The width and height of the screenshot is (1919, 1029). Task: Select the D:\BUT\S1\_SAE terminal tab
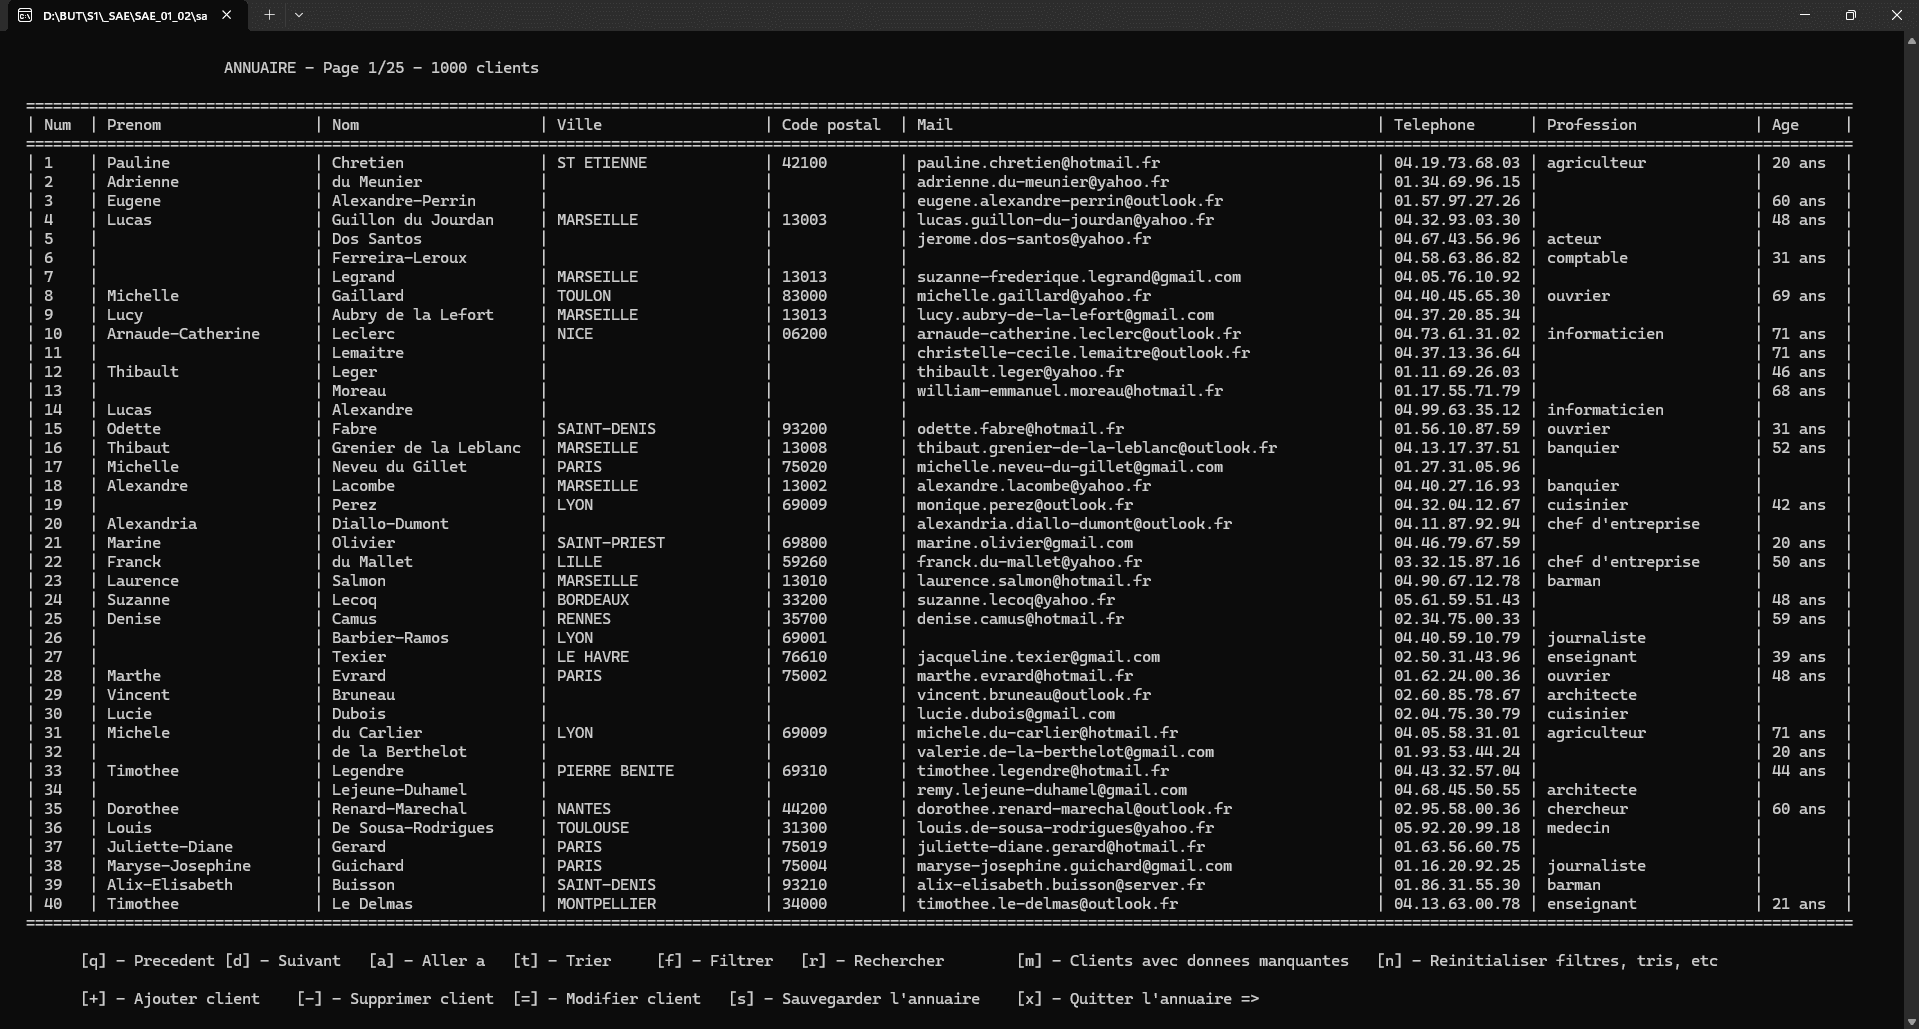pos(125,16)
